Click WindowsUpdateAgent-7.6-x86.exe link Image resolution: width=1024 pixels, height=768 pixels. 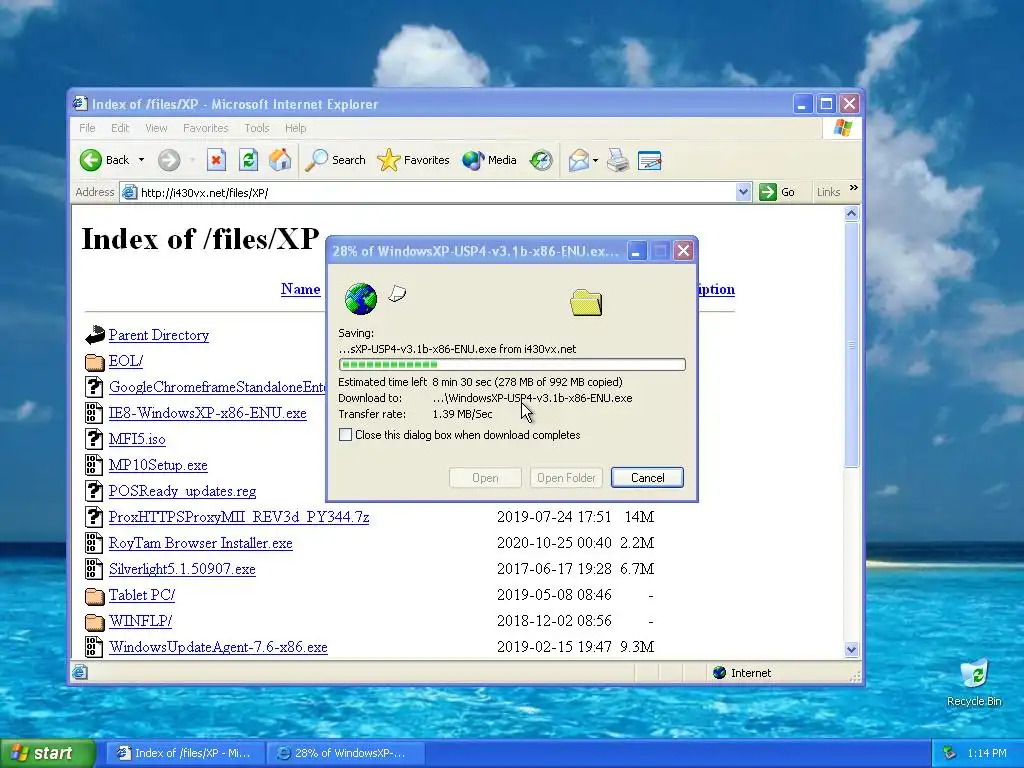218,647
